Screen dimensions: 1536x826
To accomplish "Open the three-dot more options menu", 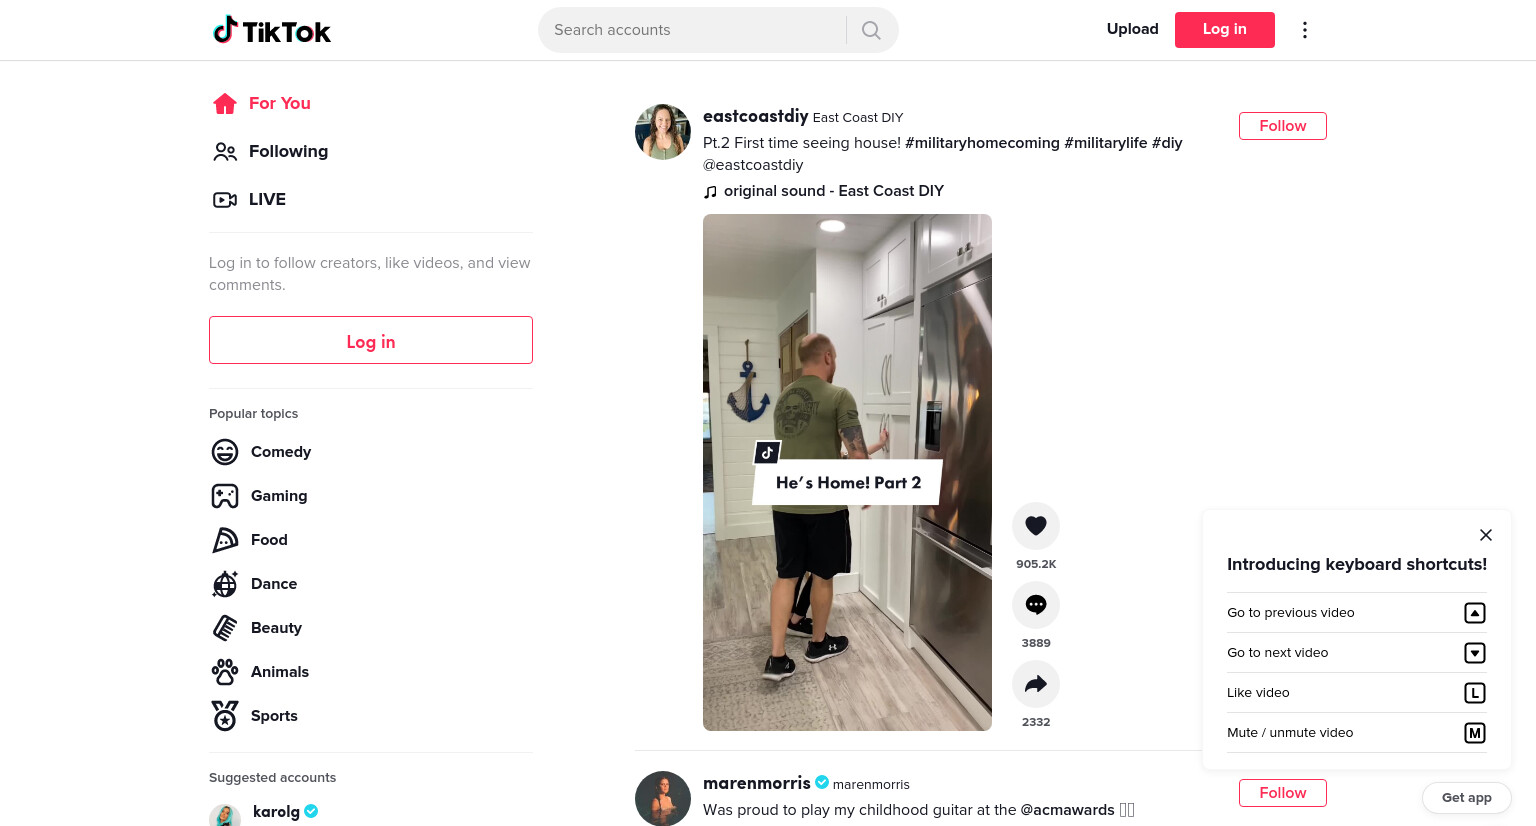I will click(x=1304, y=30).
